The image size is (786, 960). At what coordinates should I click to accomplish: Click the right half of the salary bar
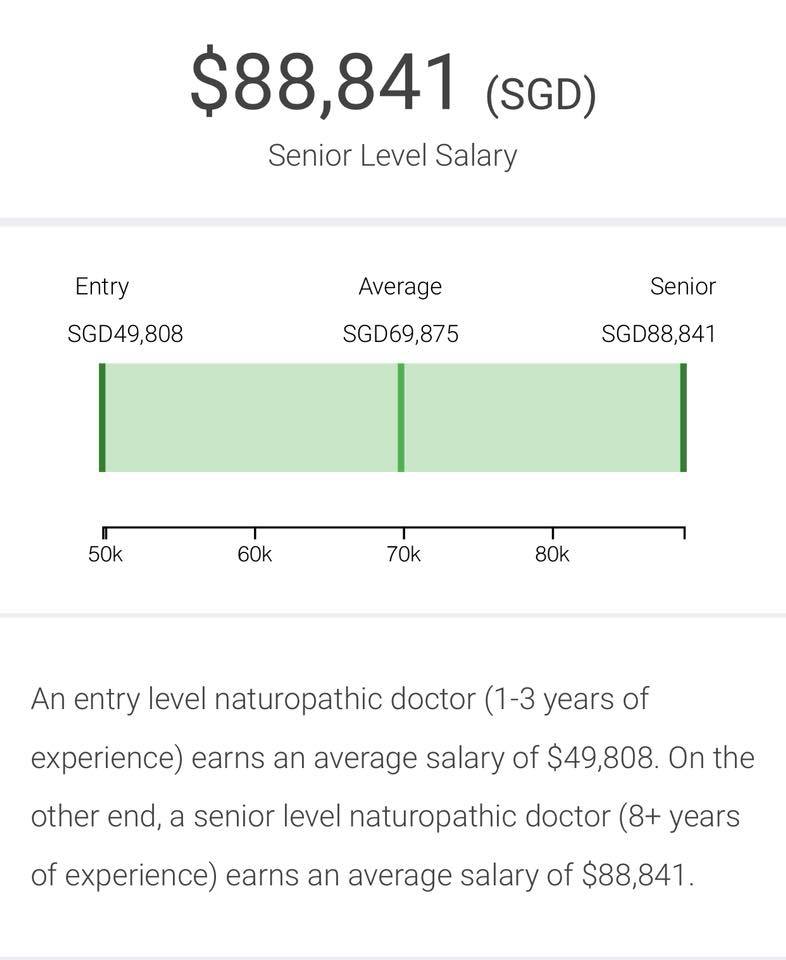coord(542,418)
